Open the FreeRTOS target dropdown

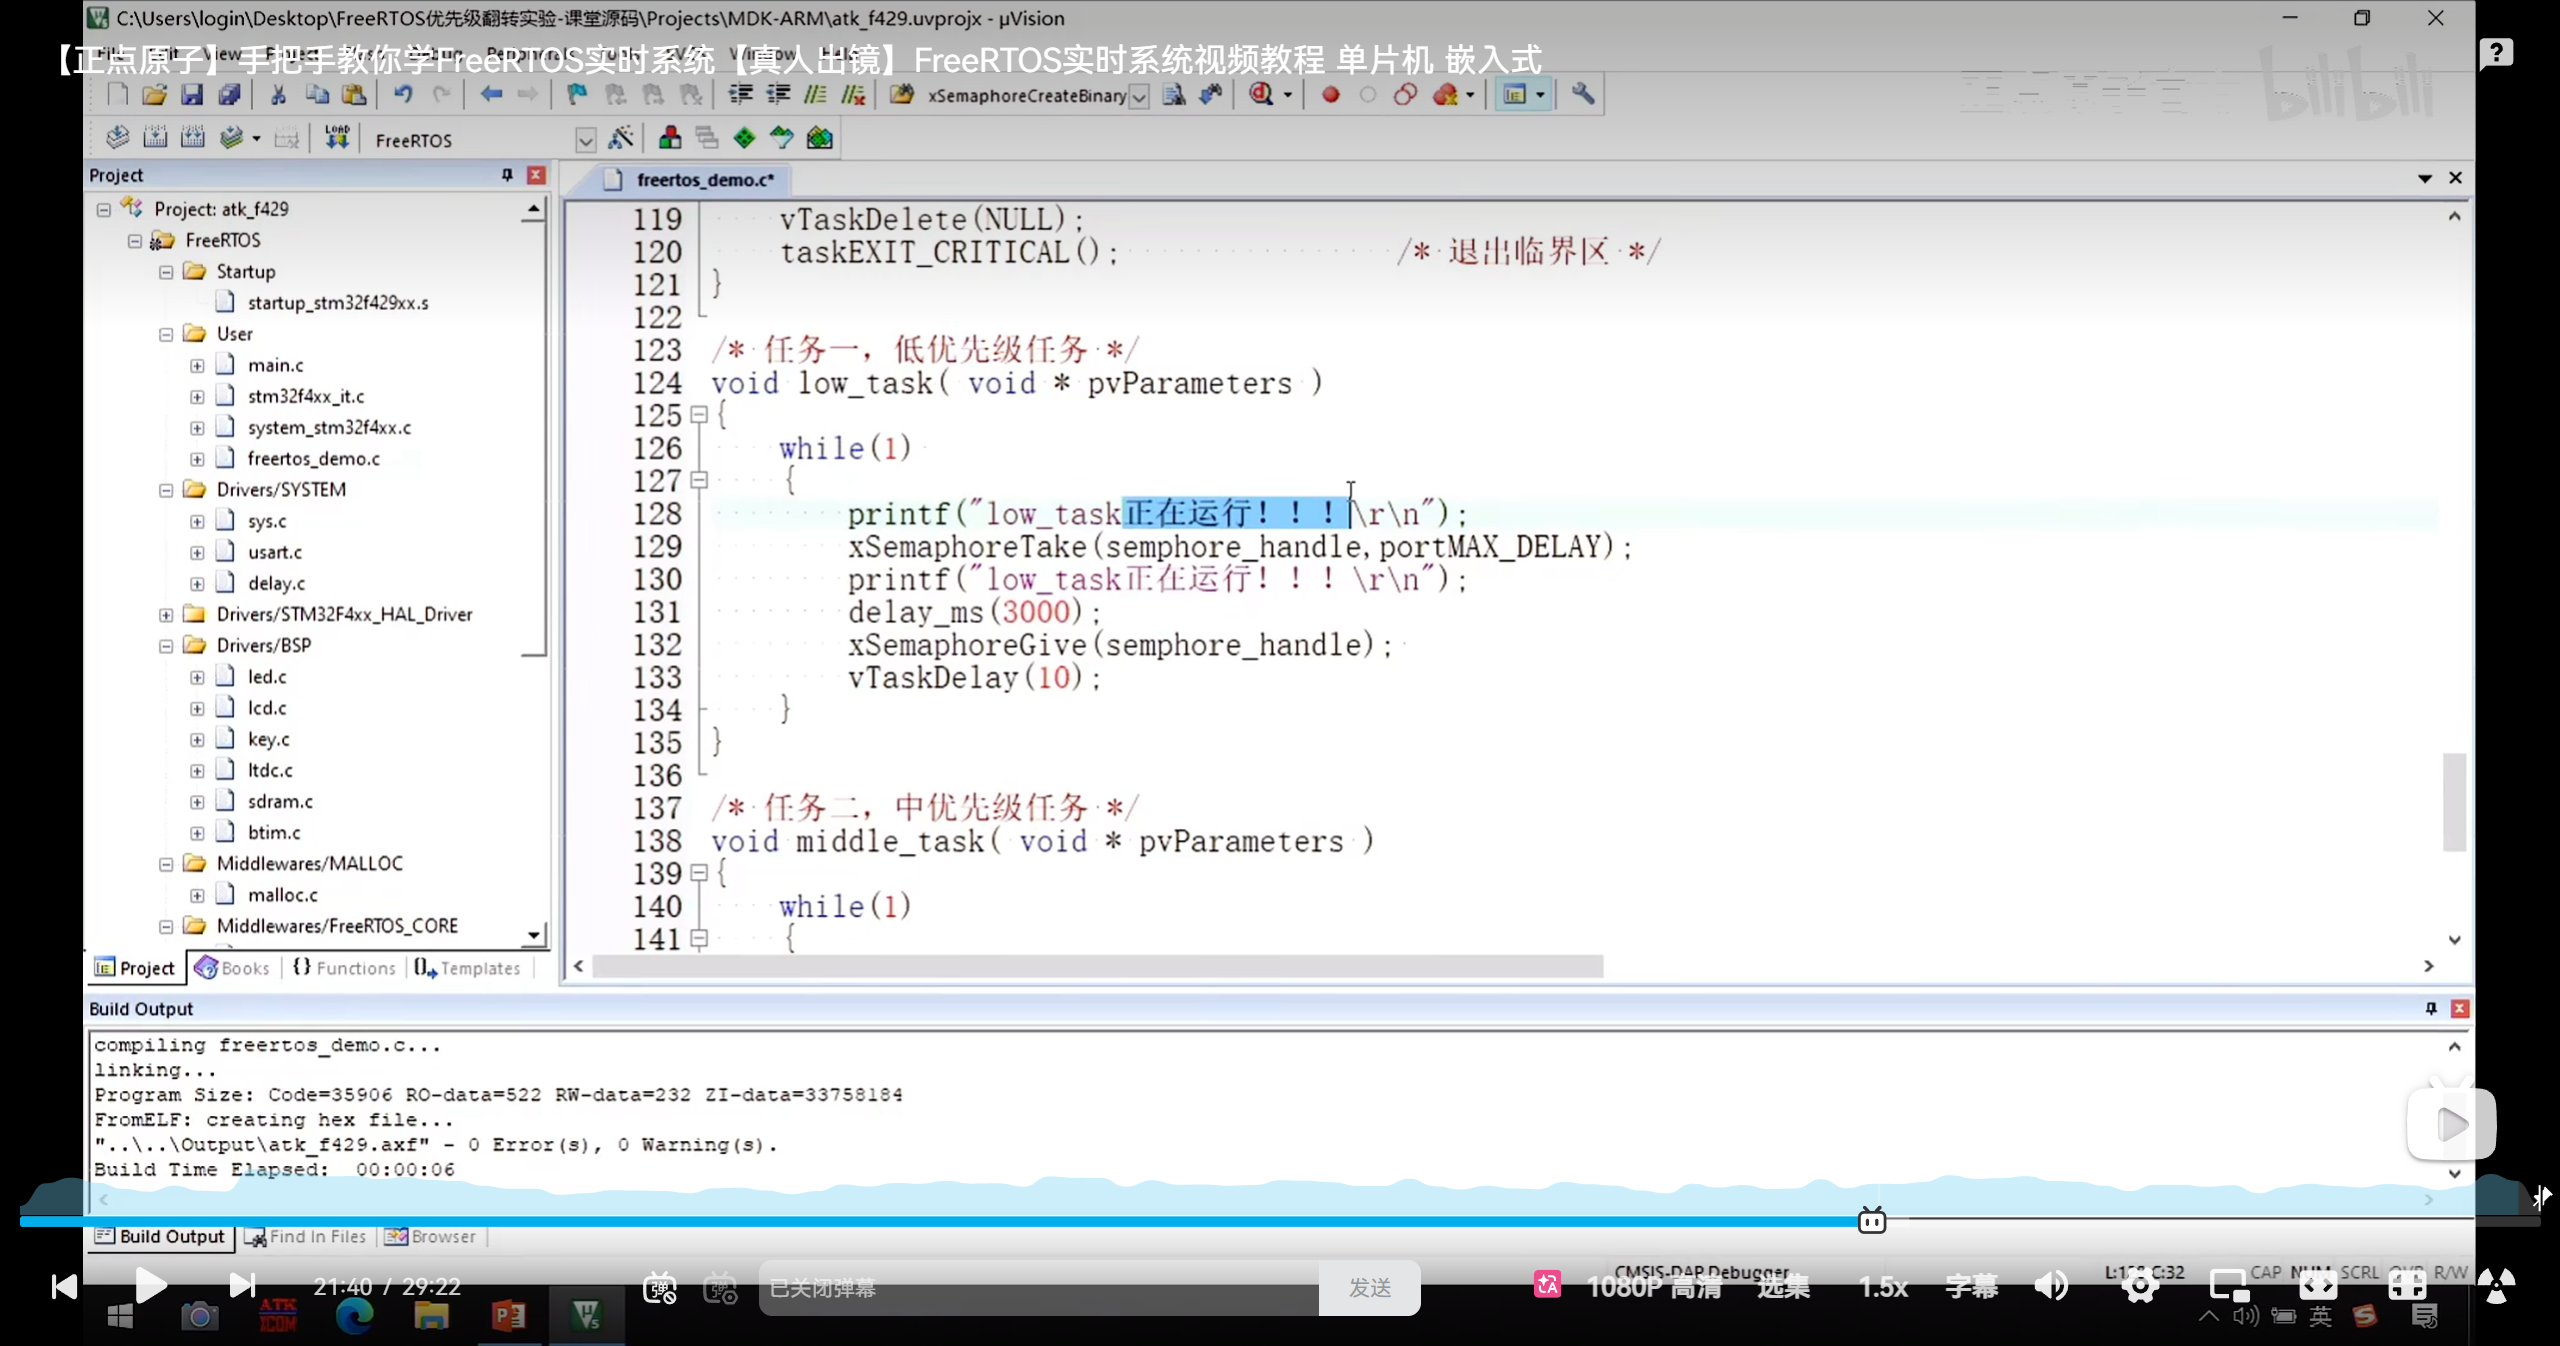[x=586, y=140]
